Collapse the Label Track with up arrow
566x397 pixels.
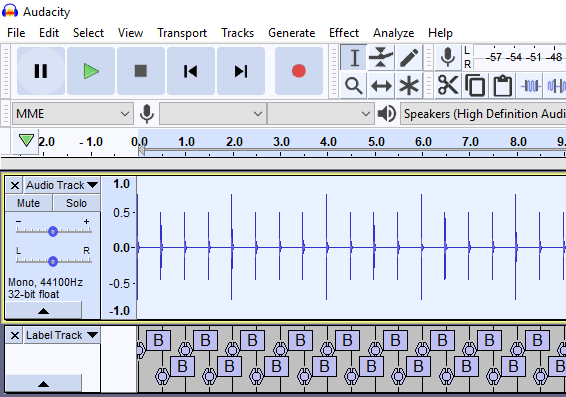[x=44, y=384]
